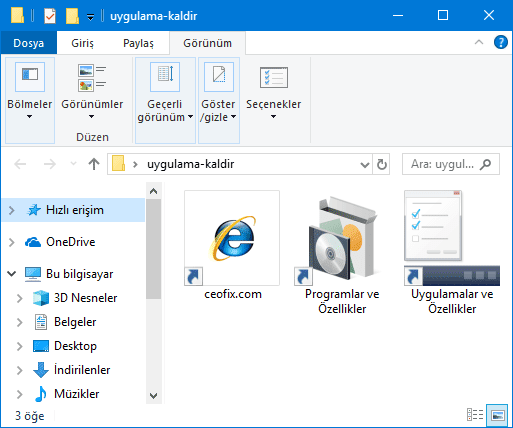Select Bu bilgisayar in navigation pane
Image resolution: width=513 pixels, height=428 pixels.
tap(79, 274)
